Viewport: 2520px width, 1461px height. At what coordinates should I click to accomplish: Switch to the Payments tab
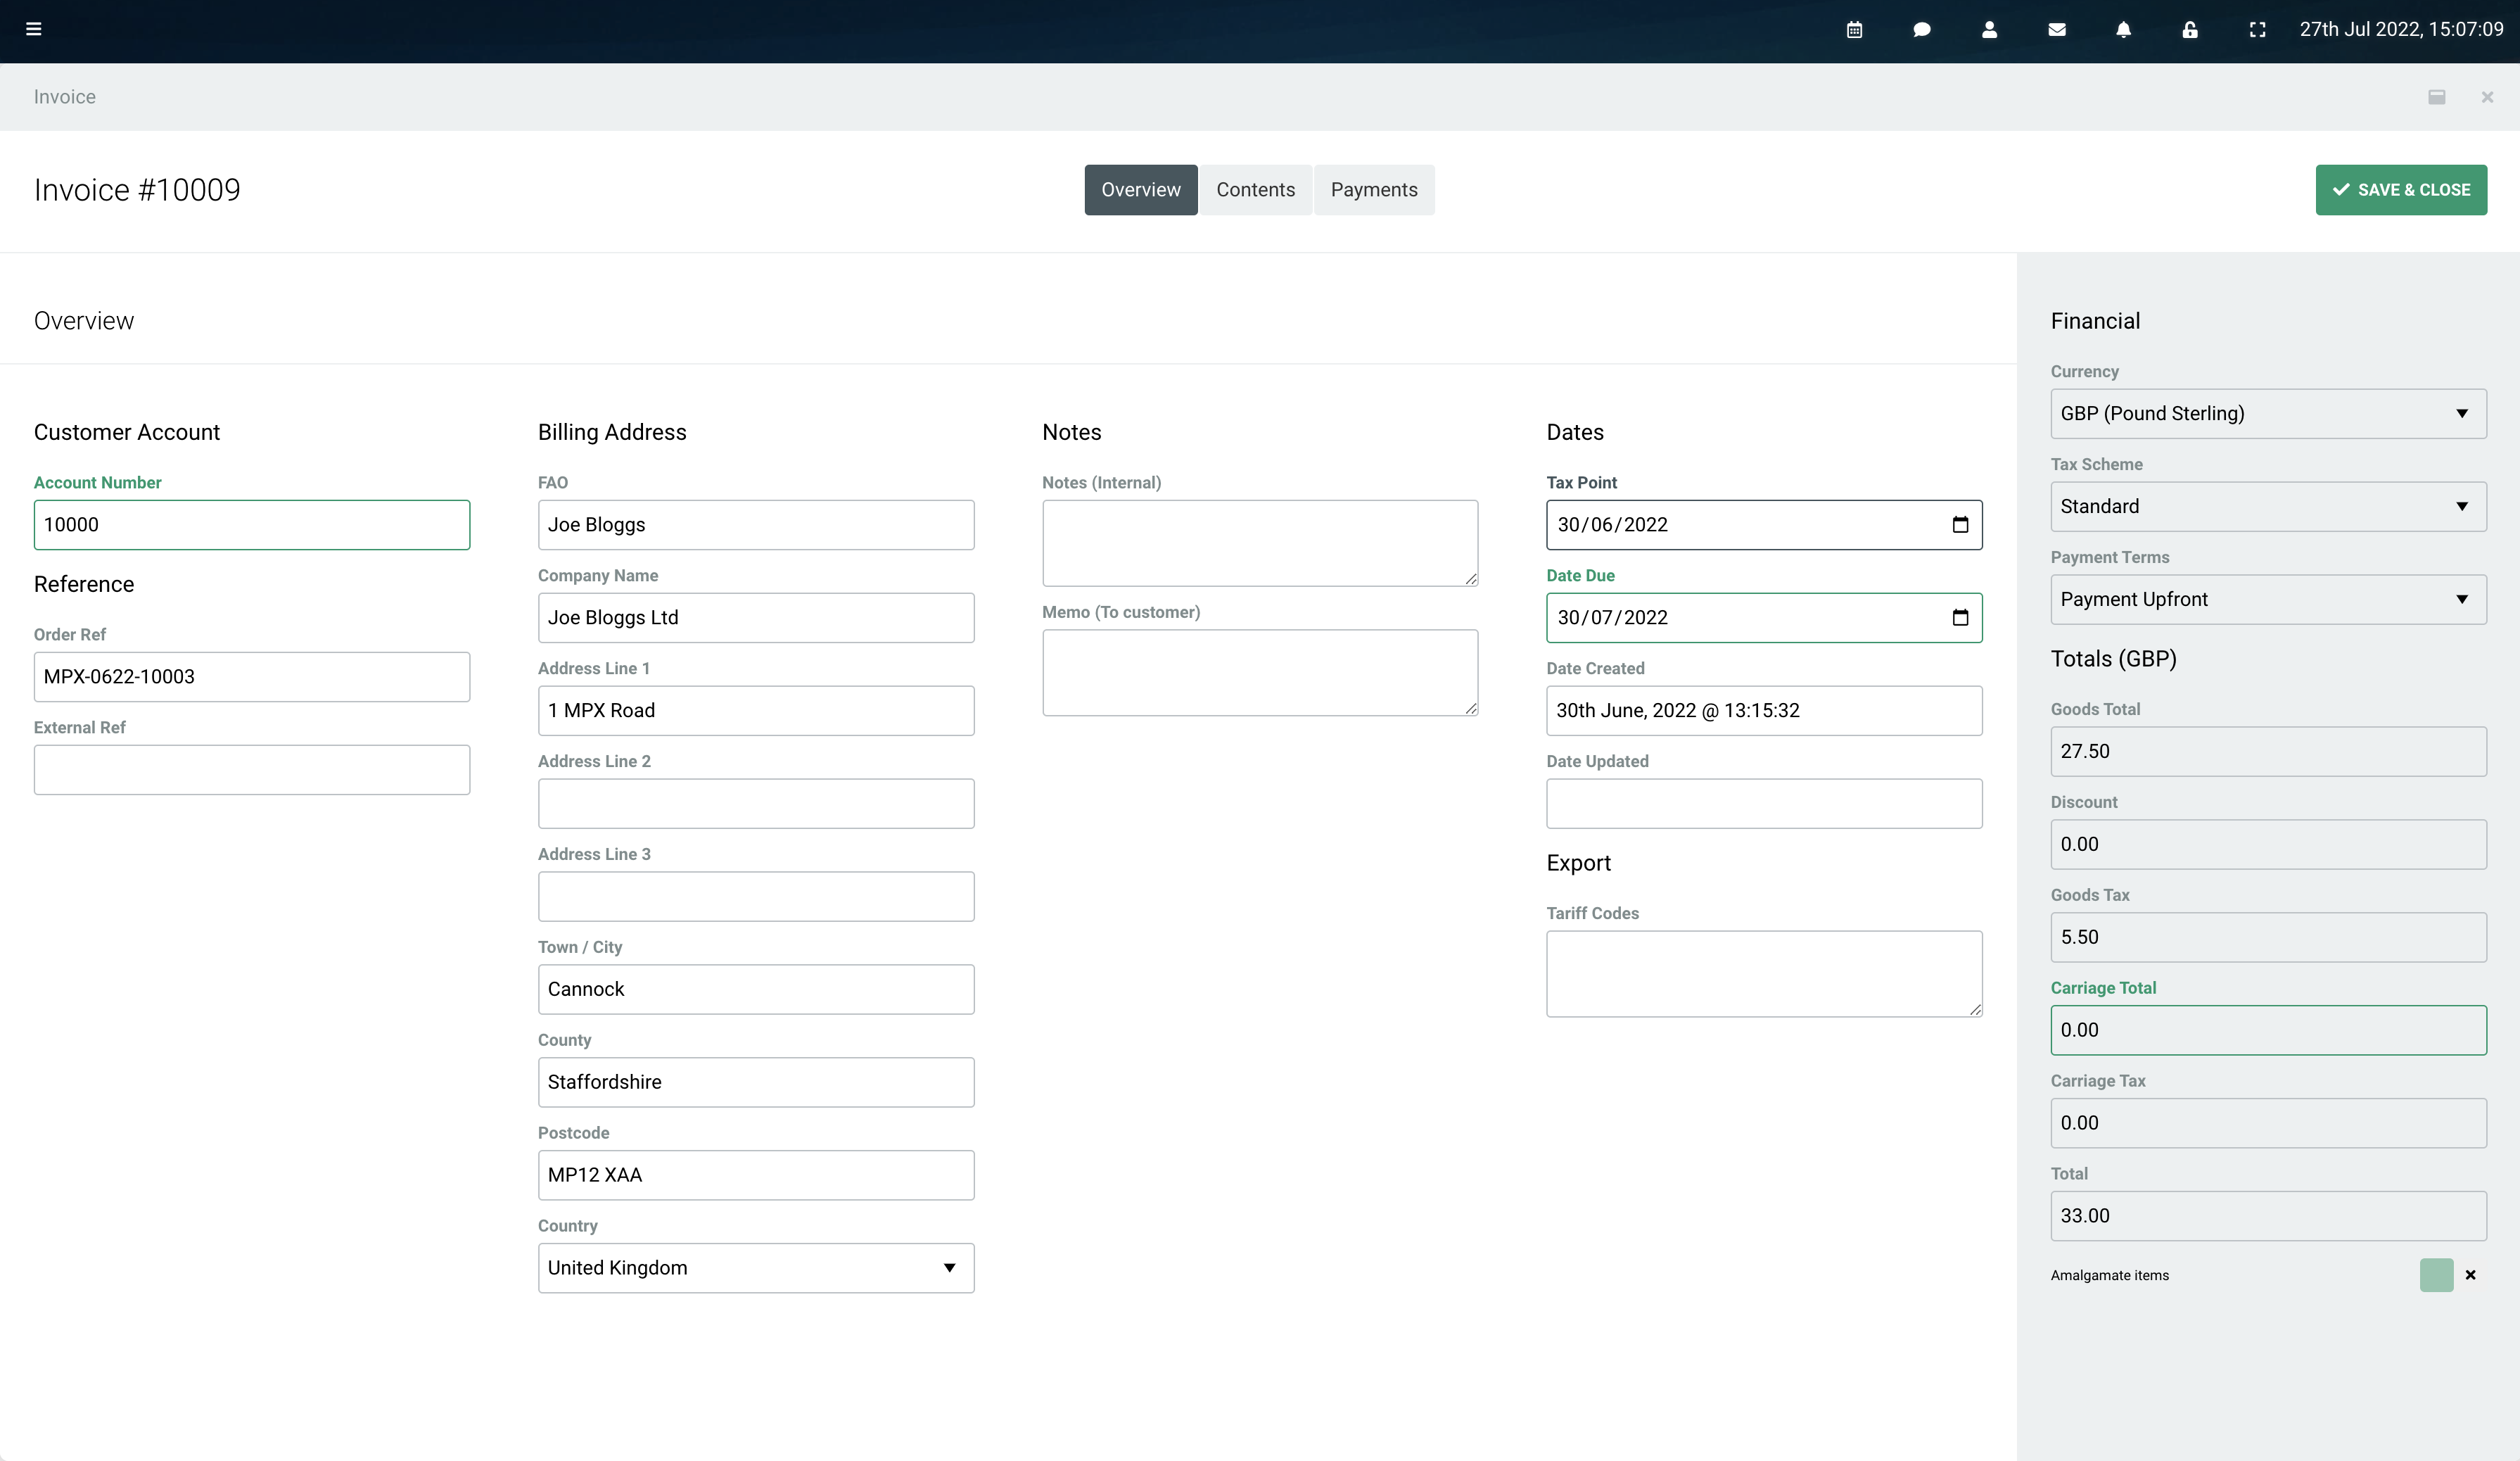point(1374,189)
